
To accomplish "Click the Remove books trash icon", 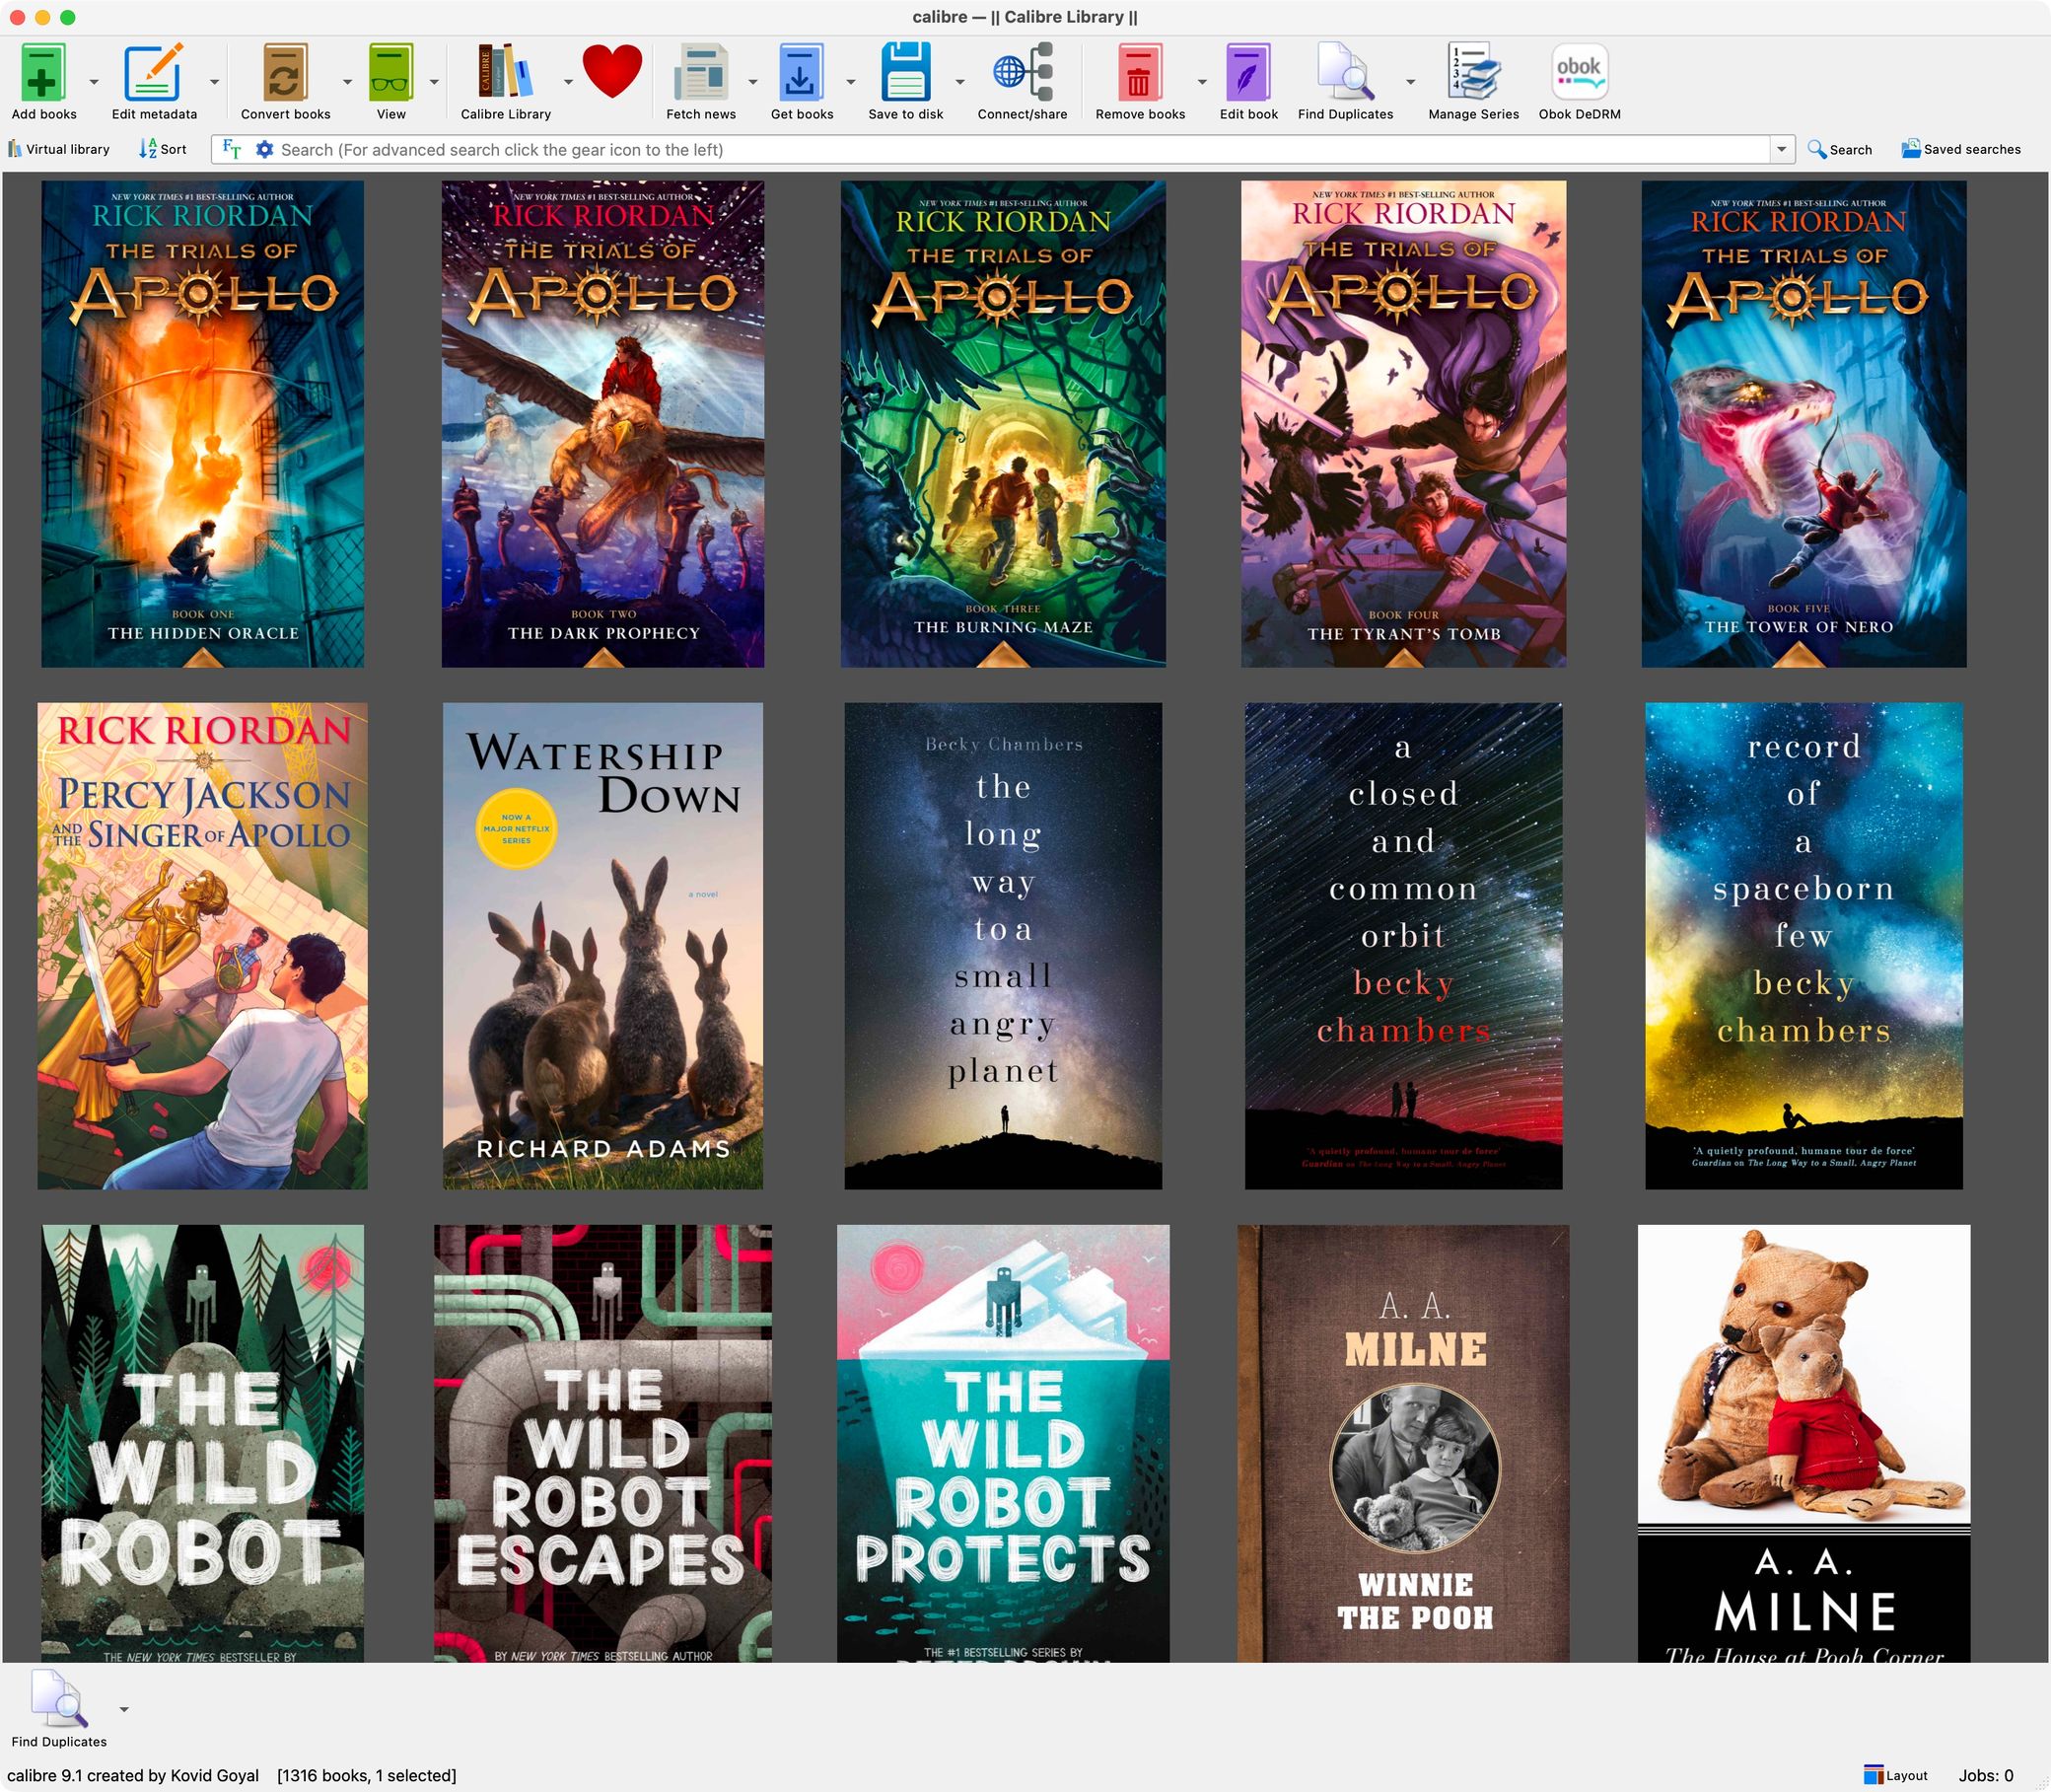I will [1139, 73].
